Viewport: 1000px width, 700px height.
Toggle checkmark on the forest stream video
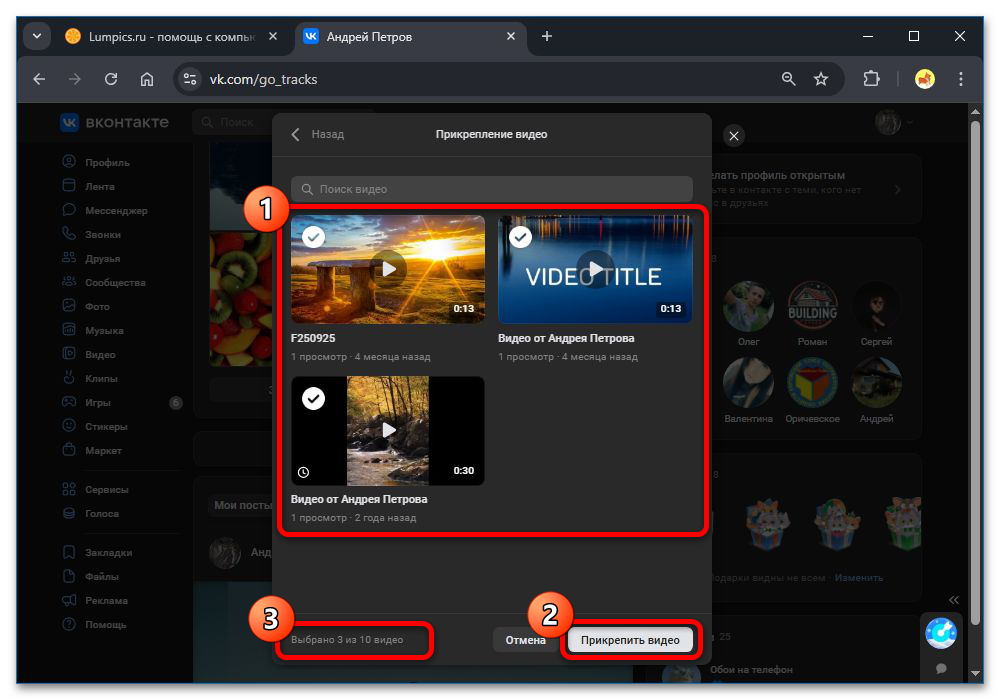click(x=314, y=399)
